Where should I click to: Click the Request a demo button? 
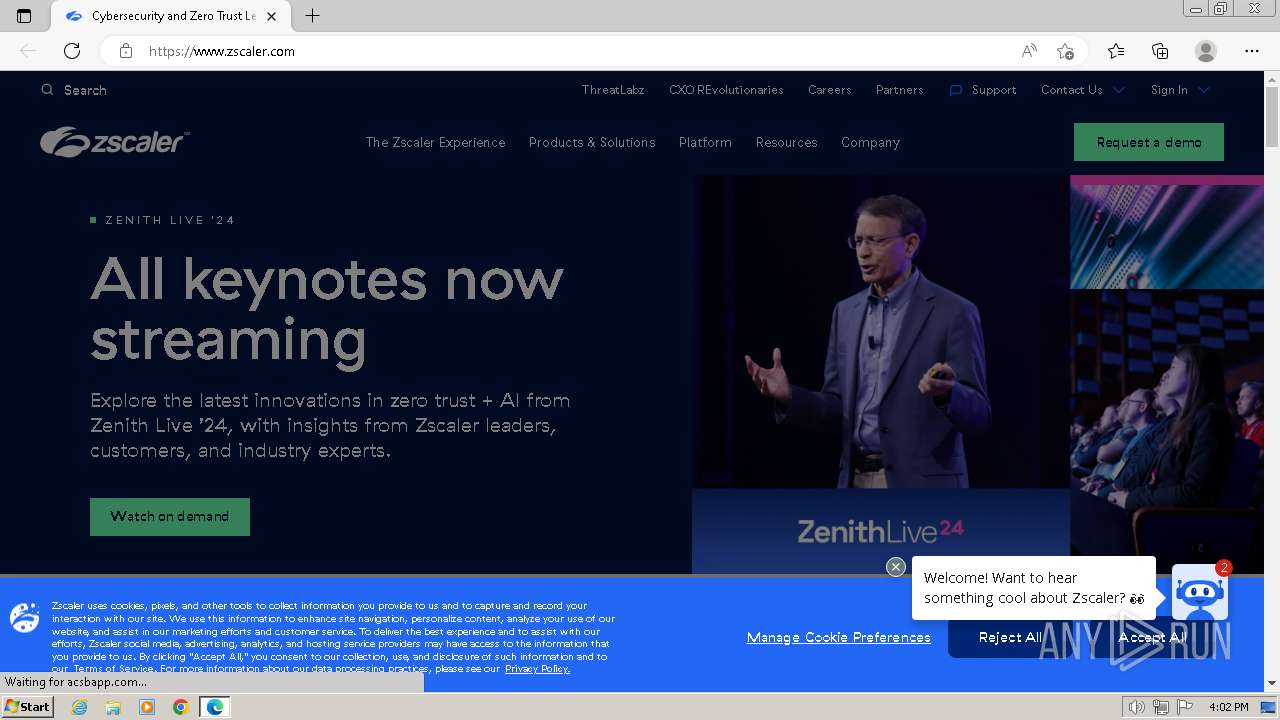[1149, 142]
